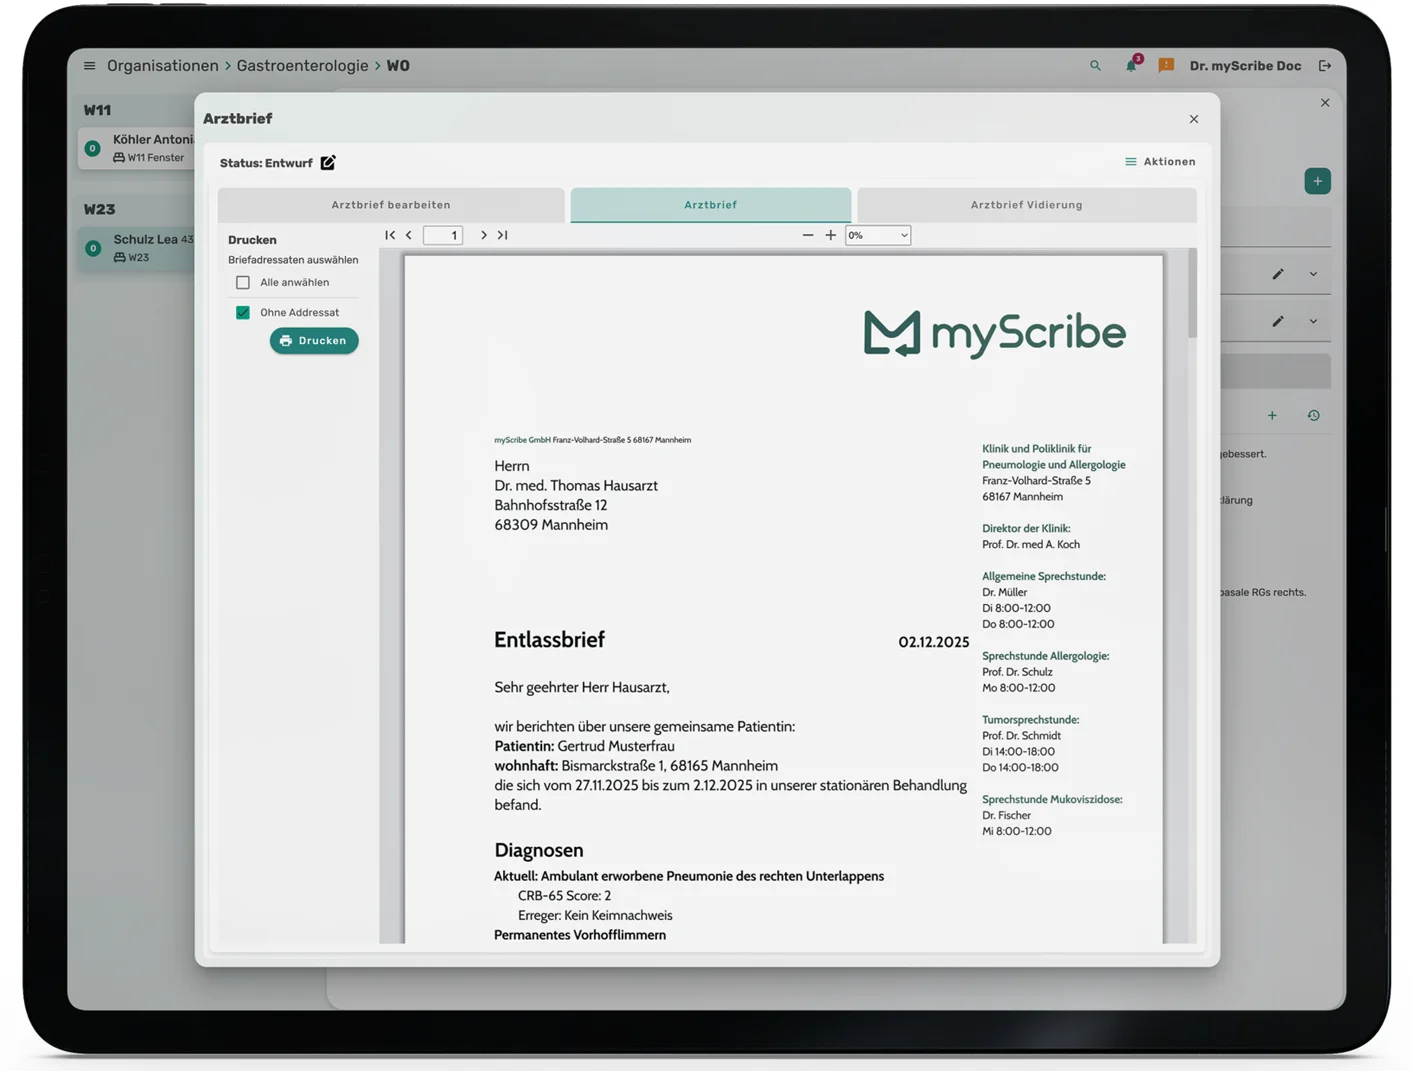Expand the lower chevron in background panel

[1313, 322]
